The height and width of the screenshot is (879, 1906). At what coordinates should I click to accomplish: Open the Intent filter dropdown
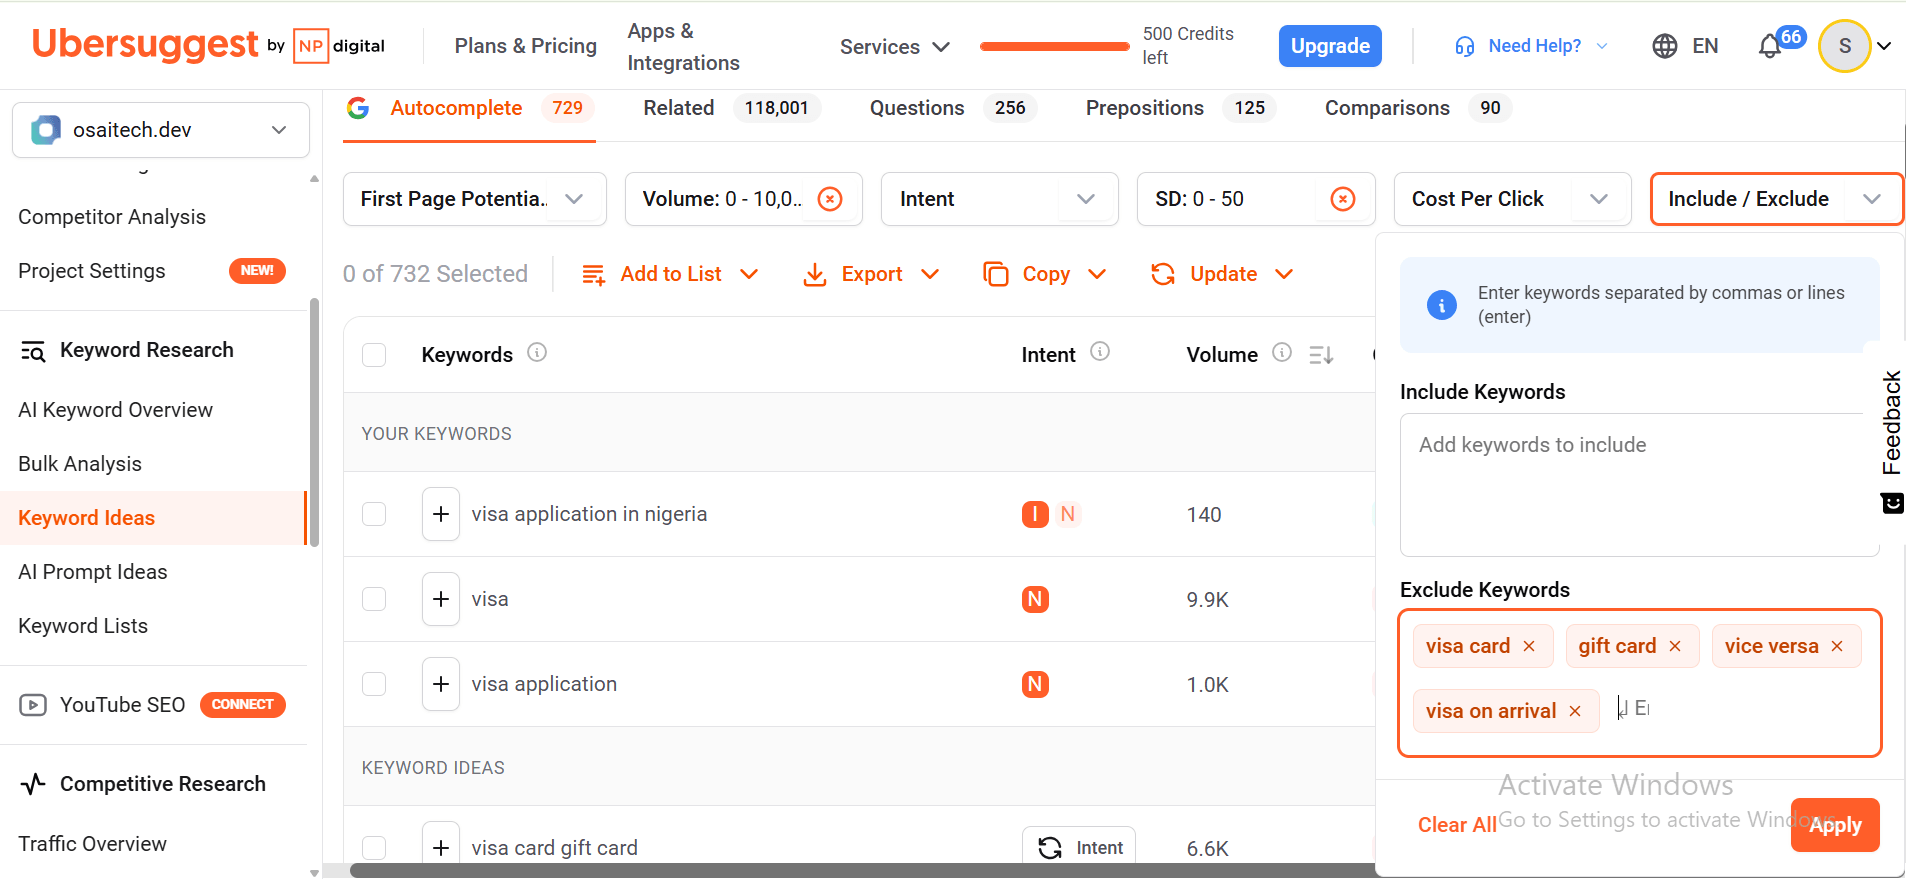tap(1000, 199)
